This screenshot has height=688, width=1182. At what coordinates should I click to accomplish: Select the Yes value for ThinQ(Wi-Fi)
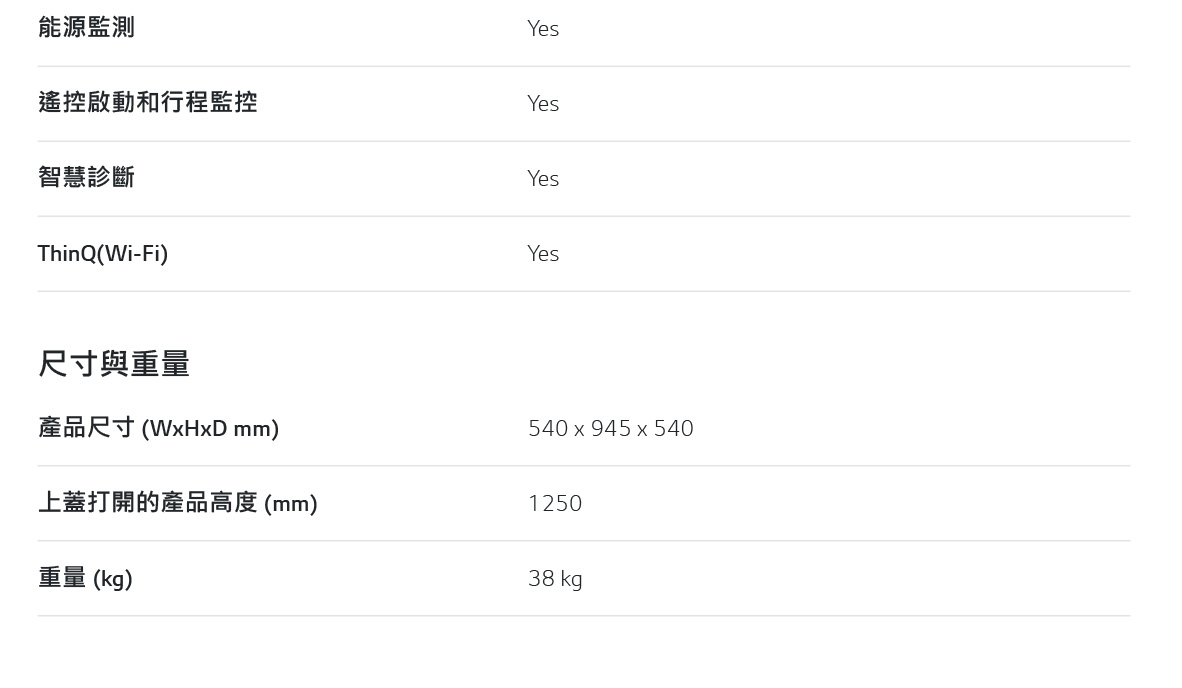(543, 253)
